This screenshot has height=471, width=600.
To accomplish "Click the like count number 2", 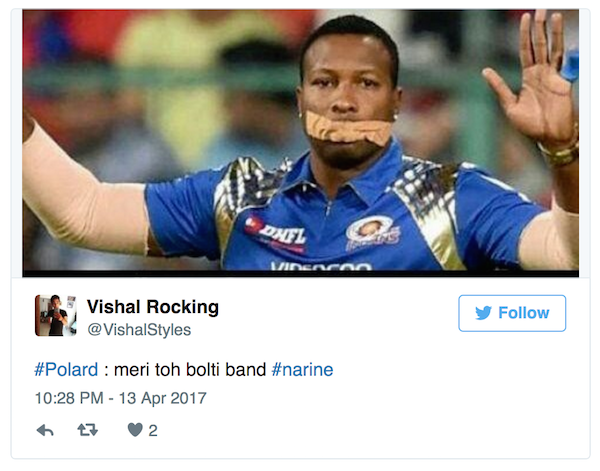I will point(153,431).
